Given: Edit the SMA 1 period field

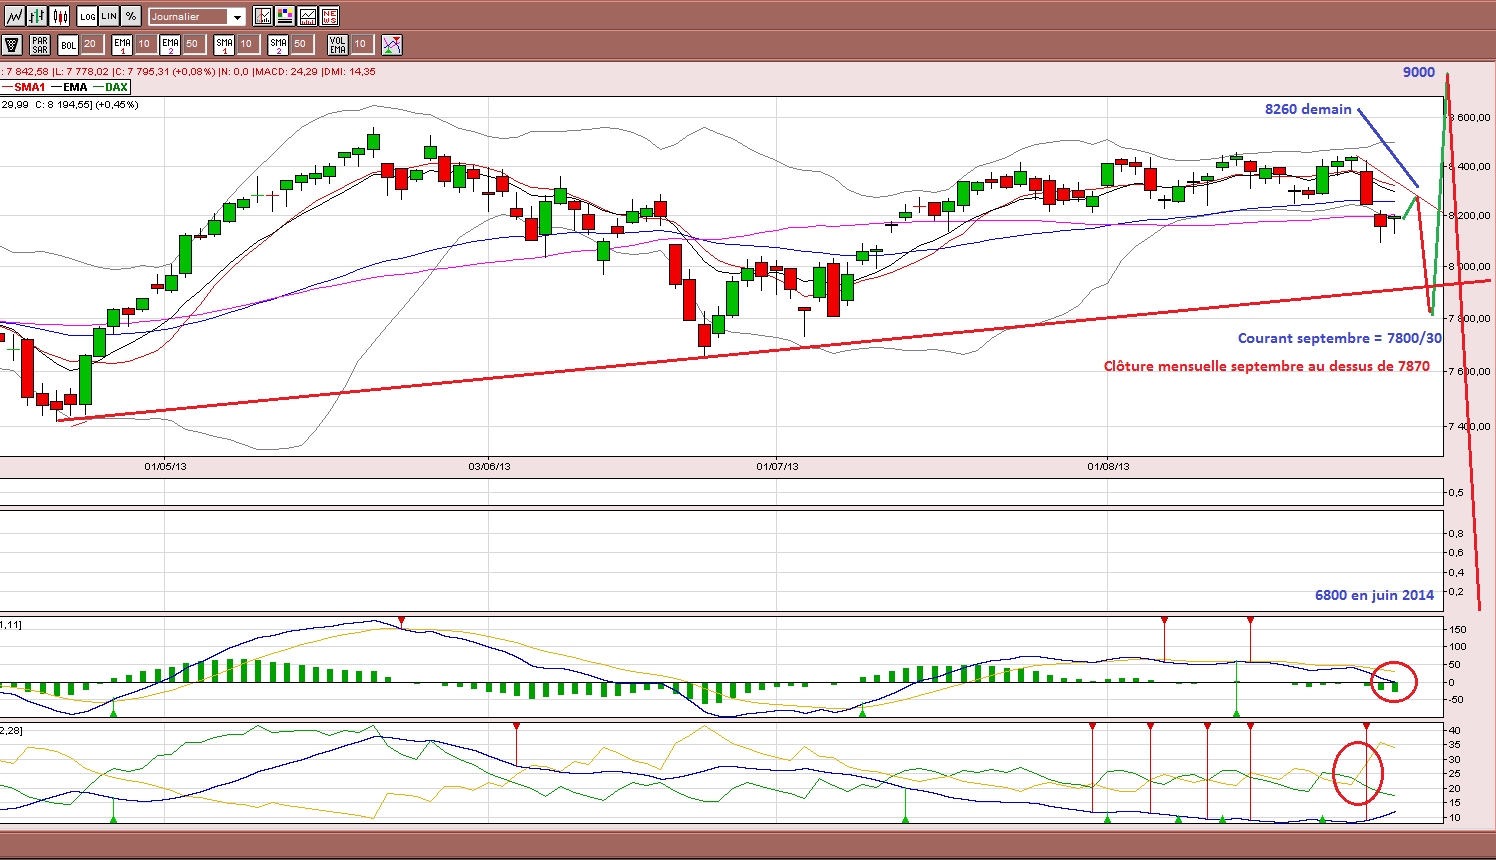Looking at the screenshot, I should click(247, 44).
